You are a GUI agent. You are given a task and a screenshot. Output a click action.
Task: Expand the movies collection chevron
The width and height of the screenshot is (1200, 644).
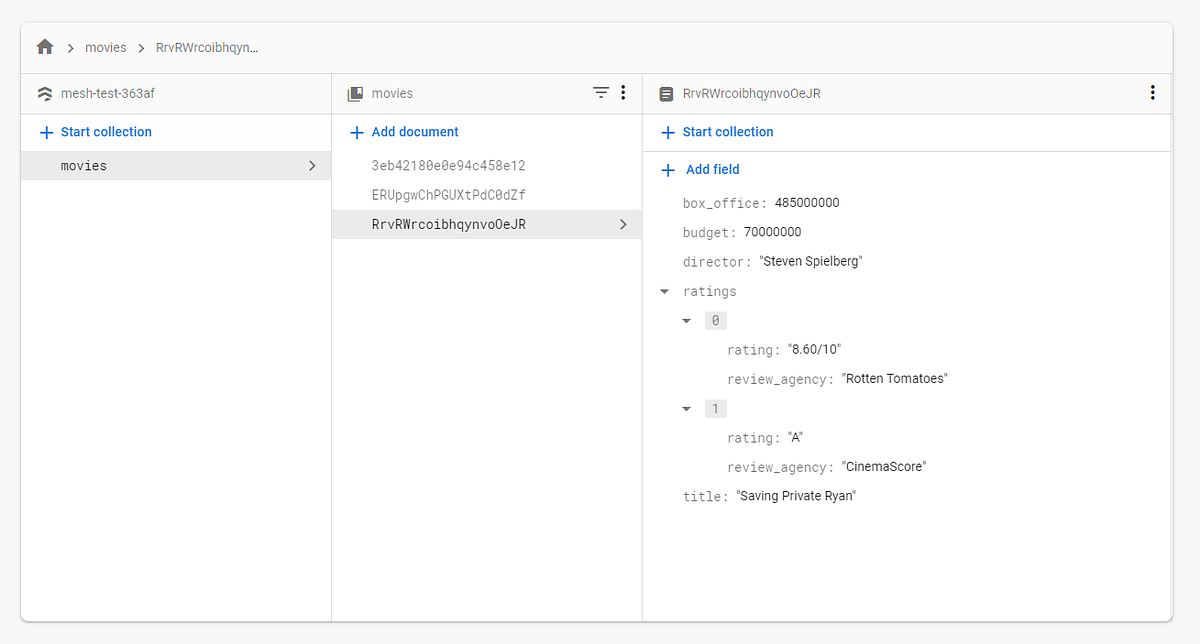[312, 165]
